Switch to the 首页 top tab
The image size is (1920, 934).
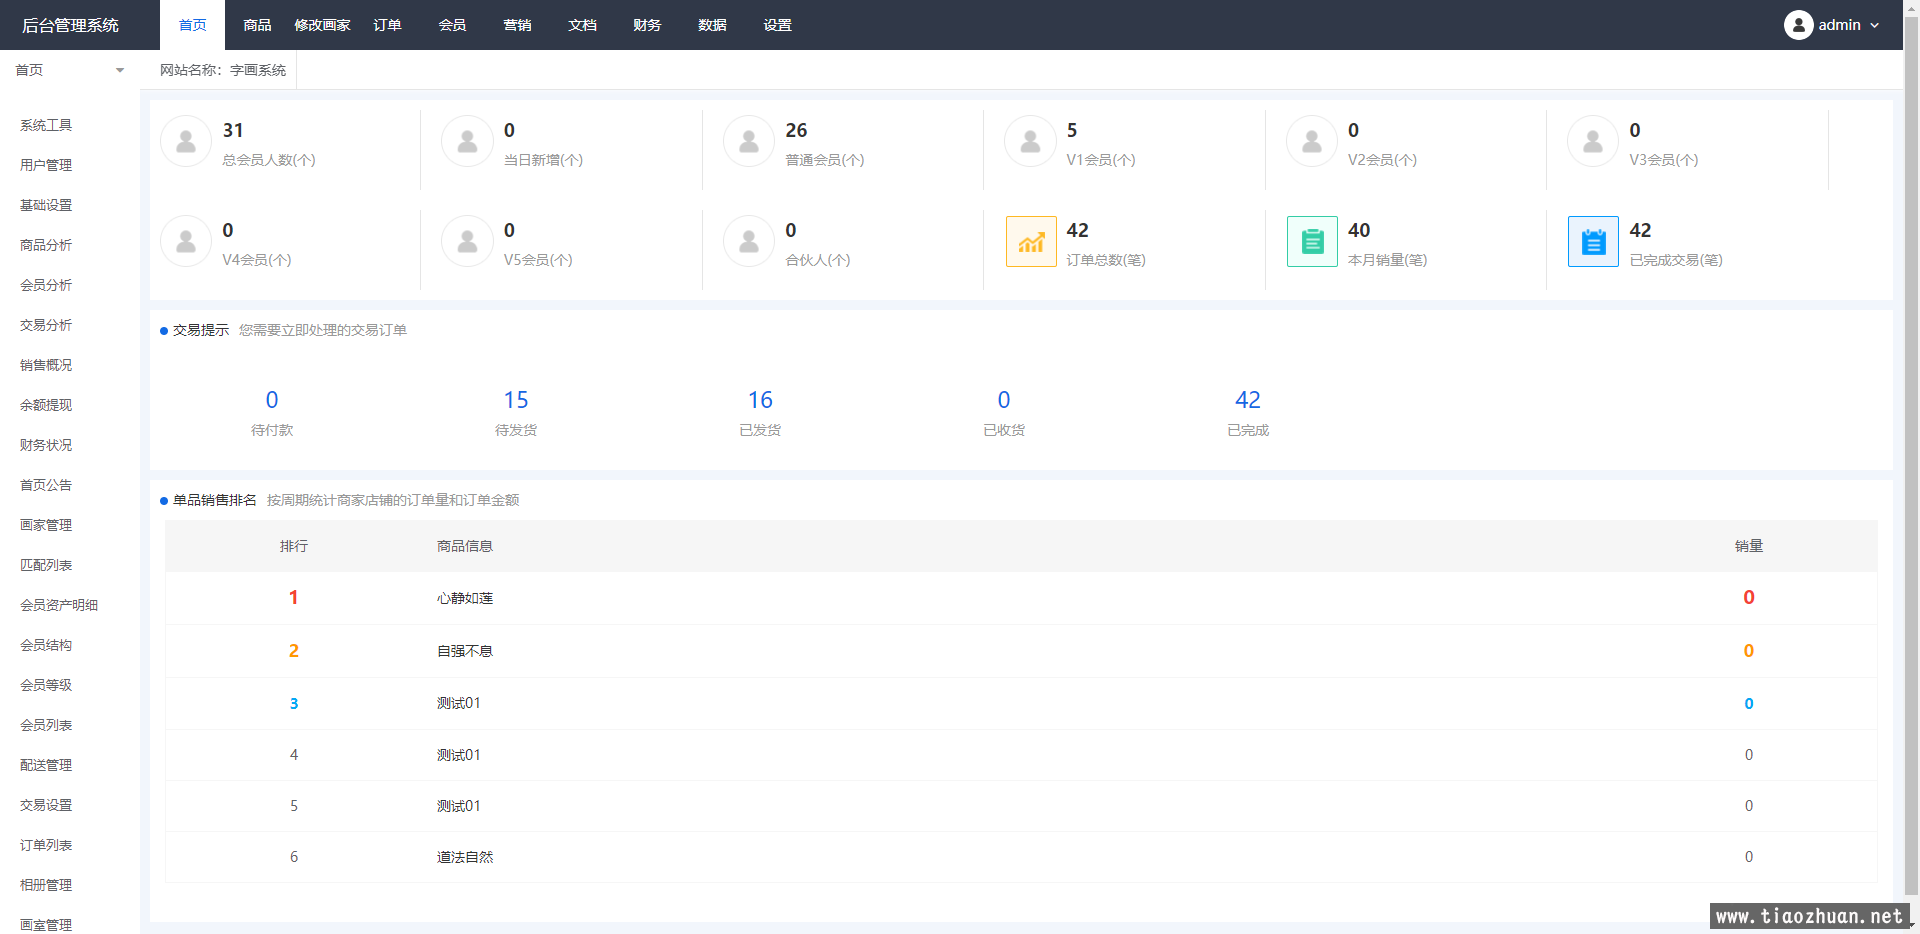tap(192, 25)
